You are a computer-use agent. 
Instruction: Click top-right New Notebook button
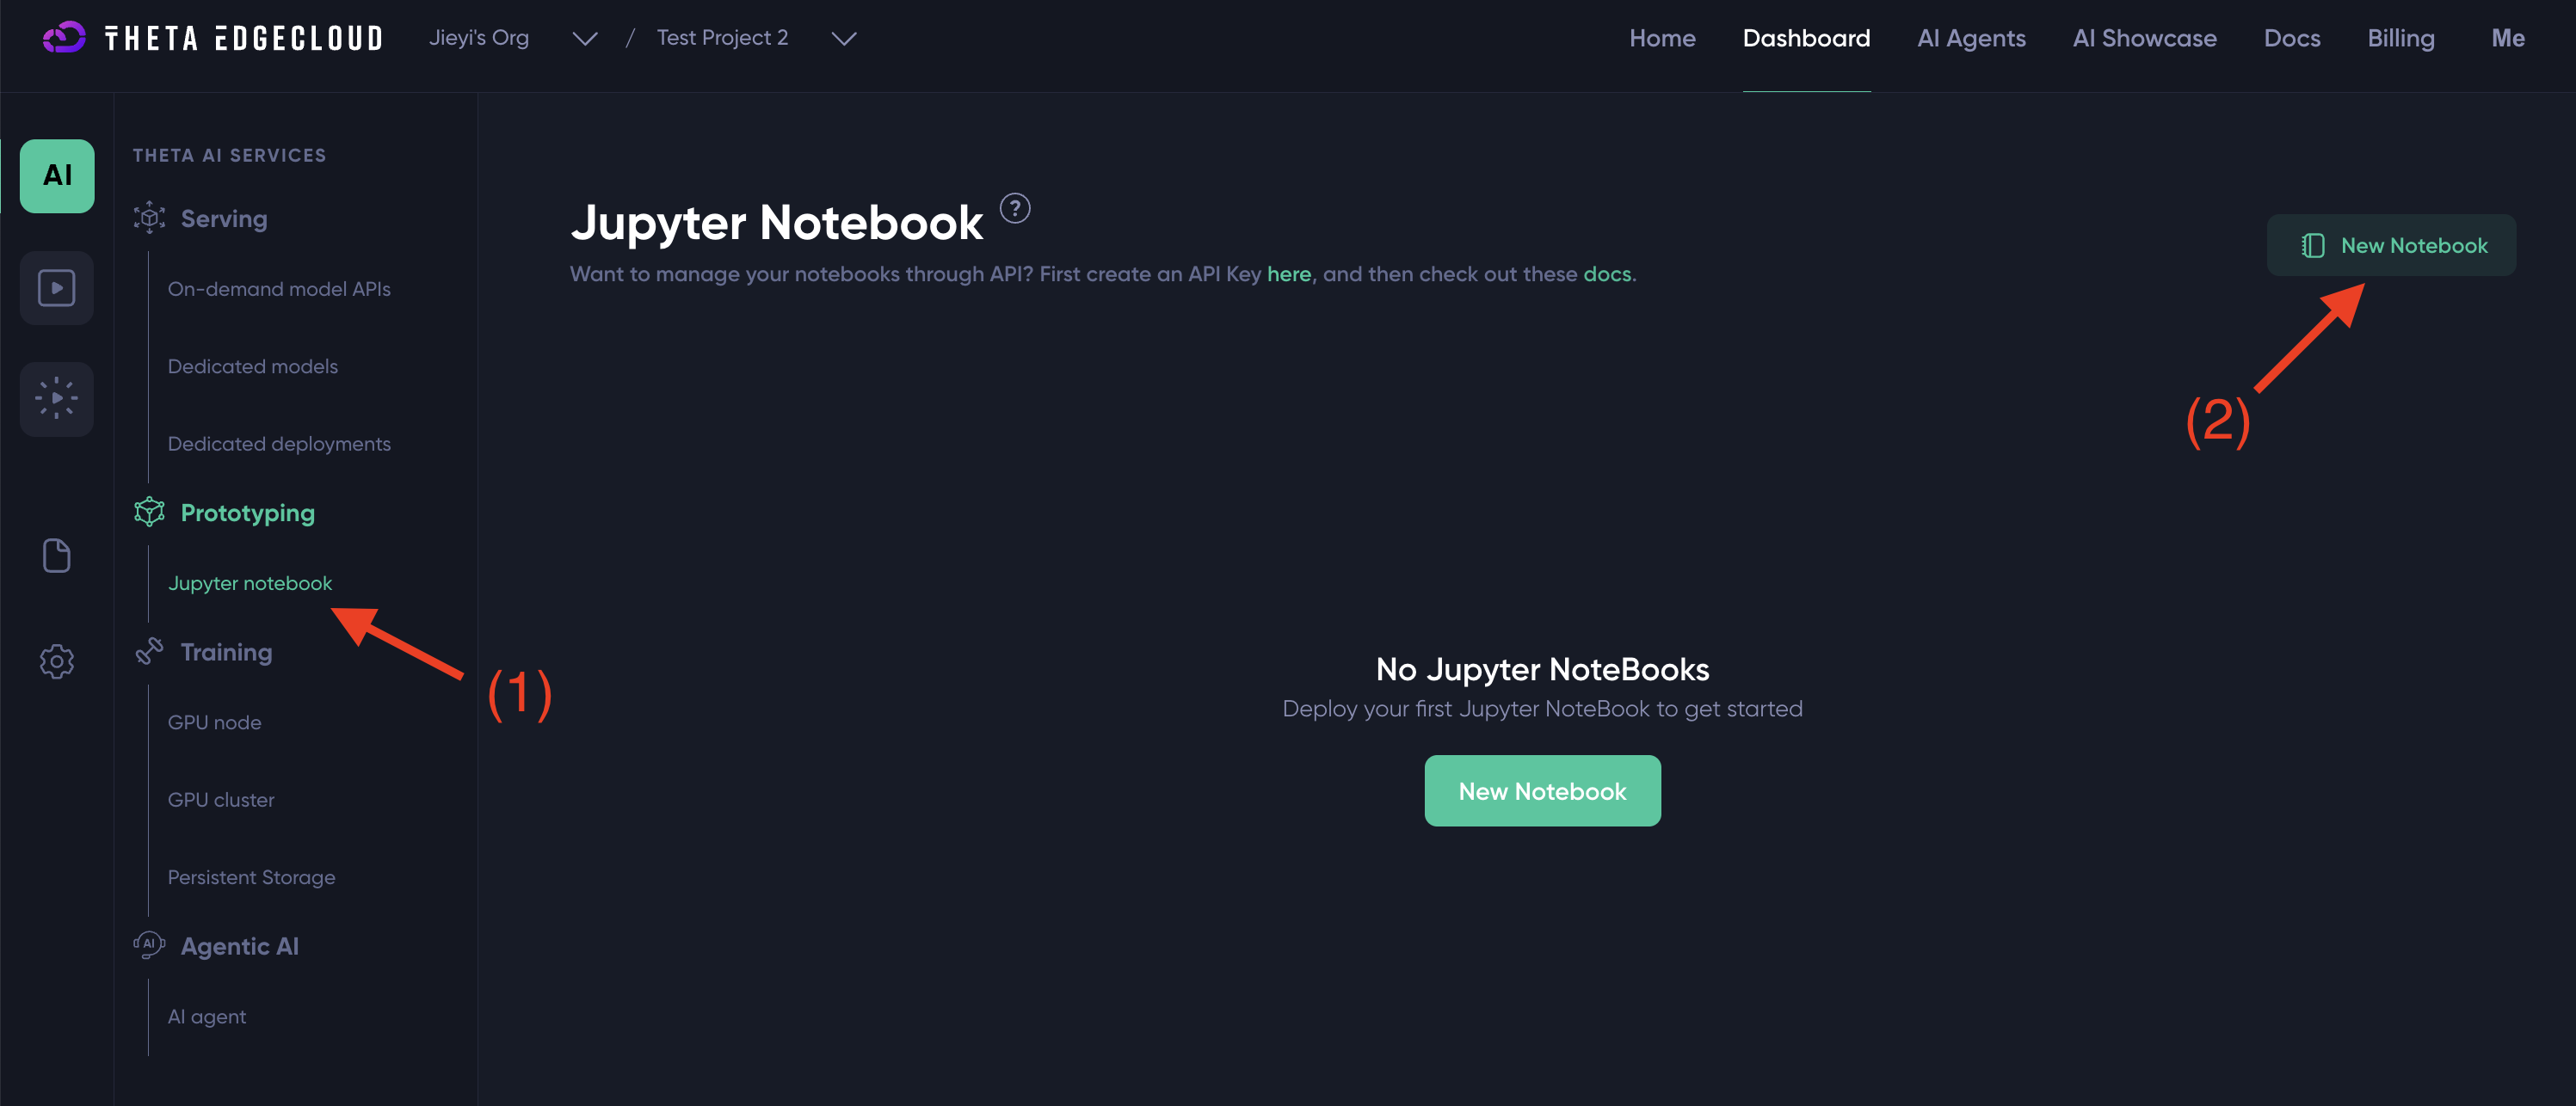tap(2391, 245)
